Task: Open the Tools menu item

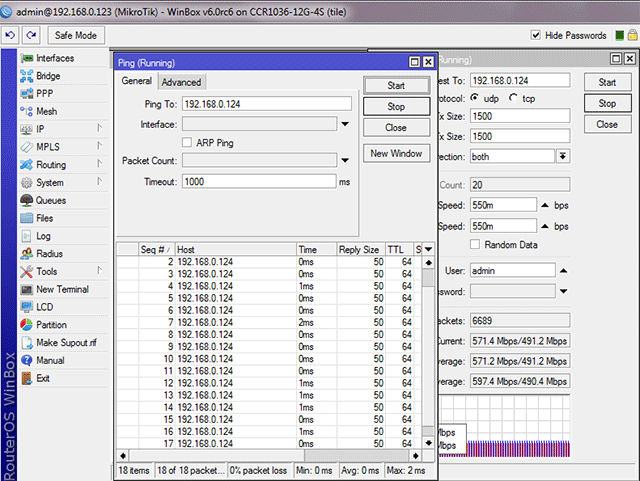Action: [x=47, y=272]
